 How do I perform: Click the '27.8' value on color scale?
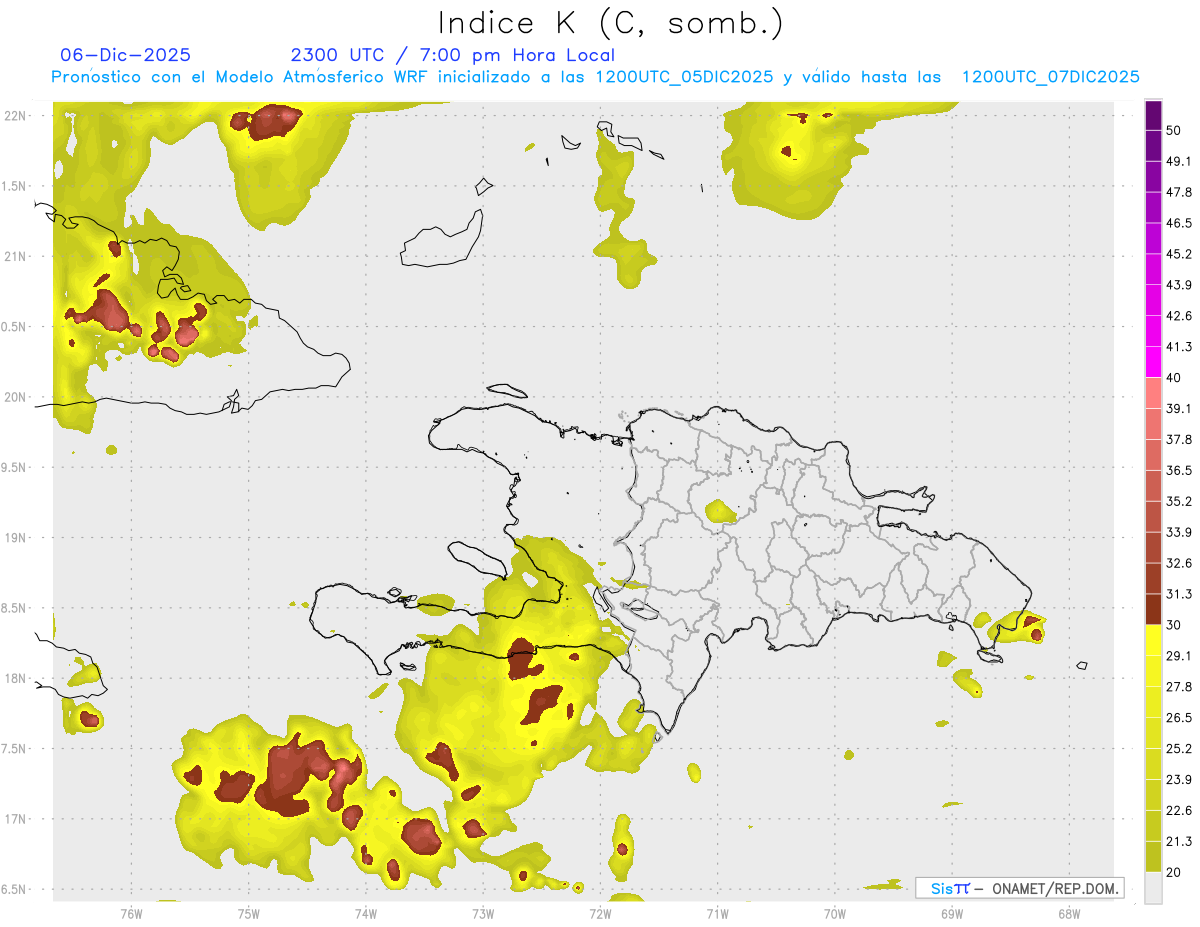coord(1179,687)
